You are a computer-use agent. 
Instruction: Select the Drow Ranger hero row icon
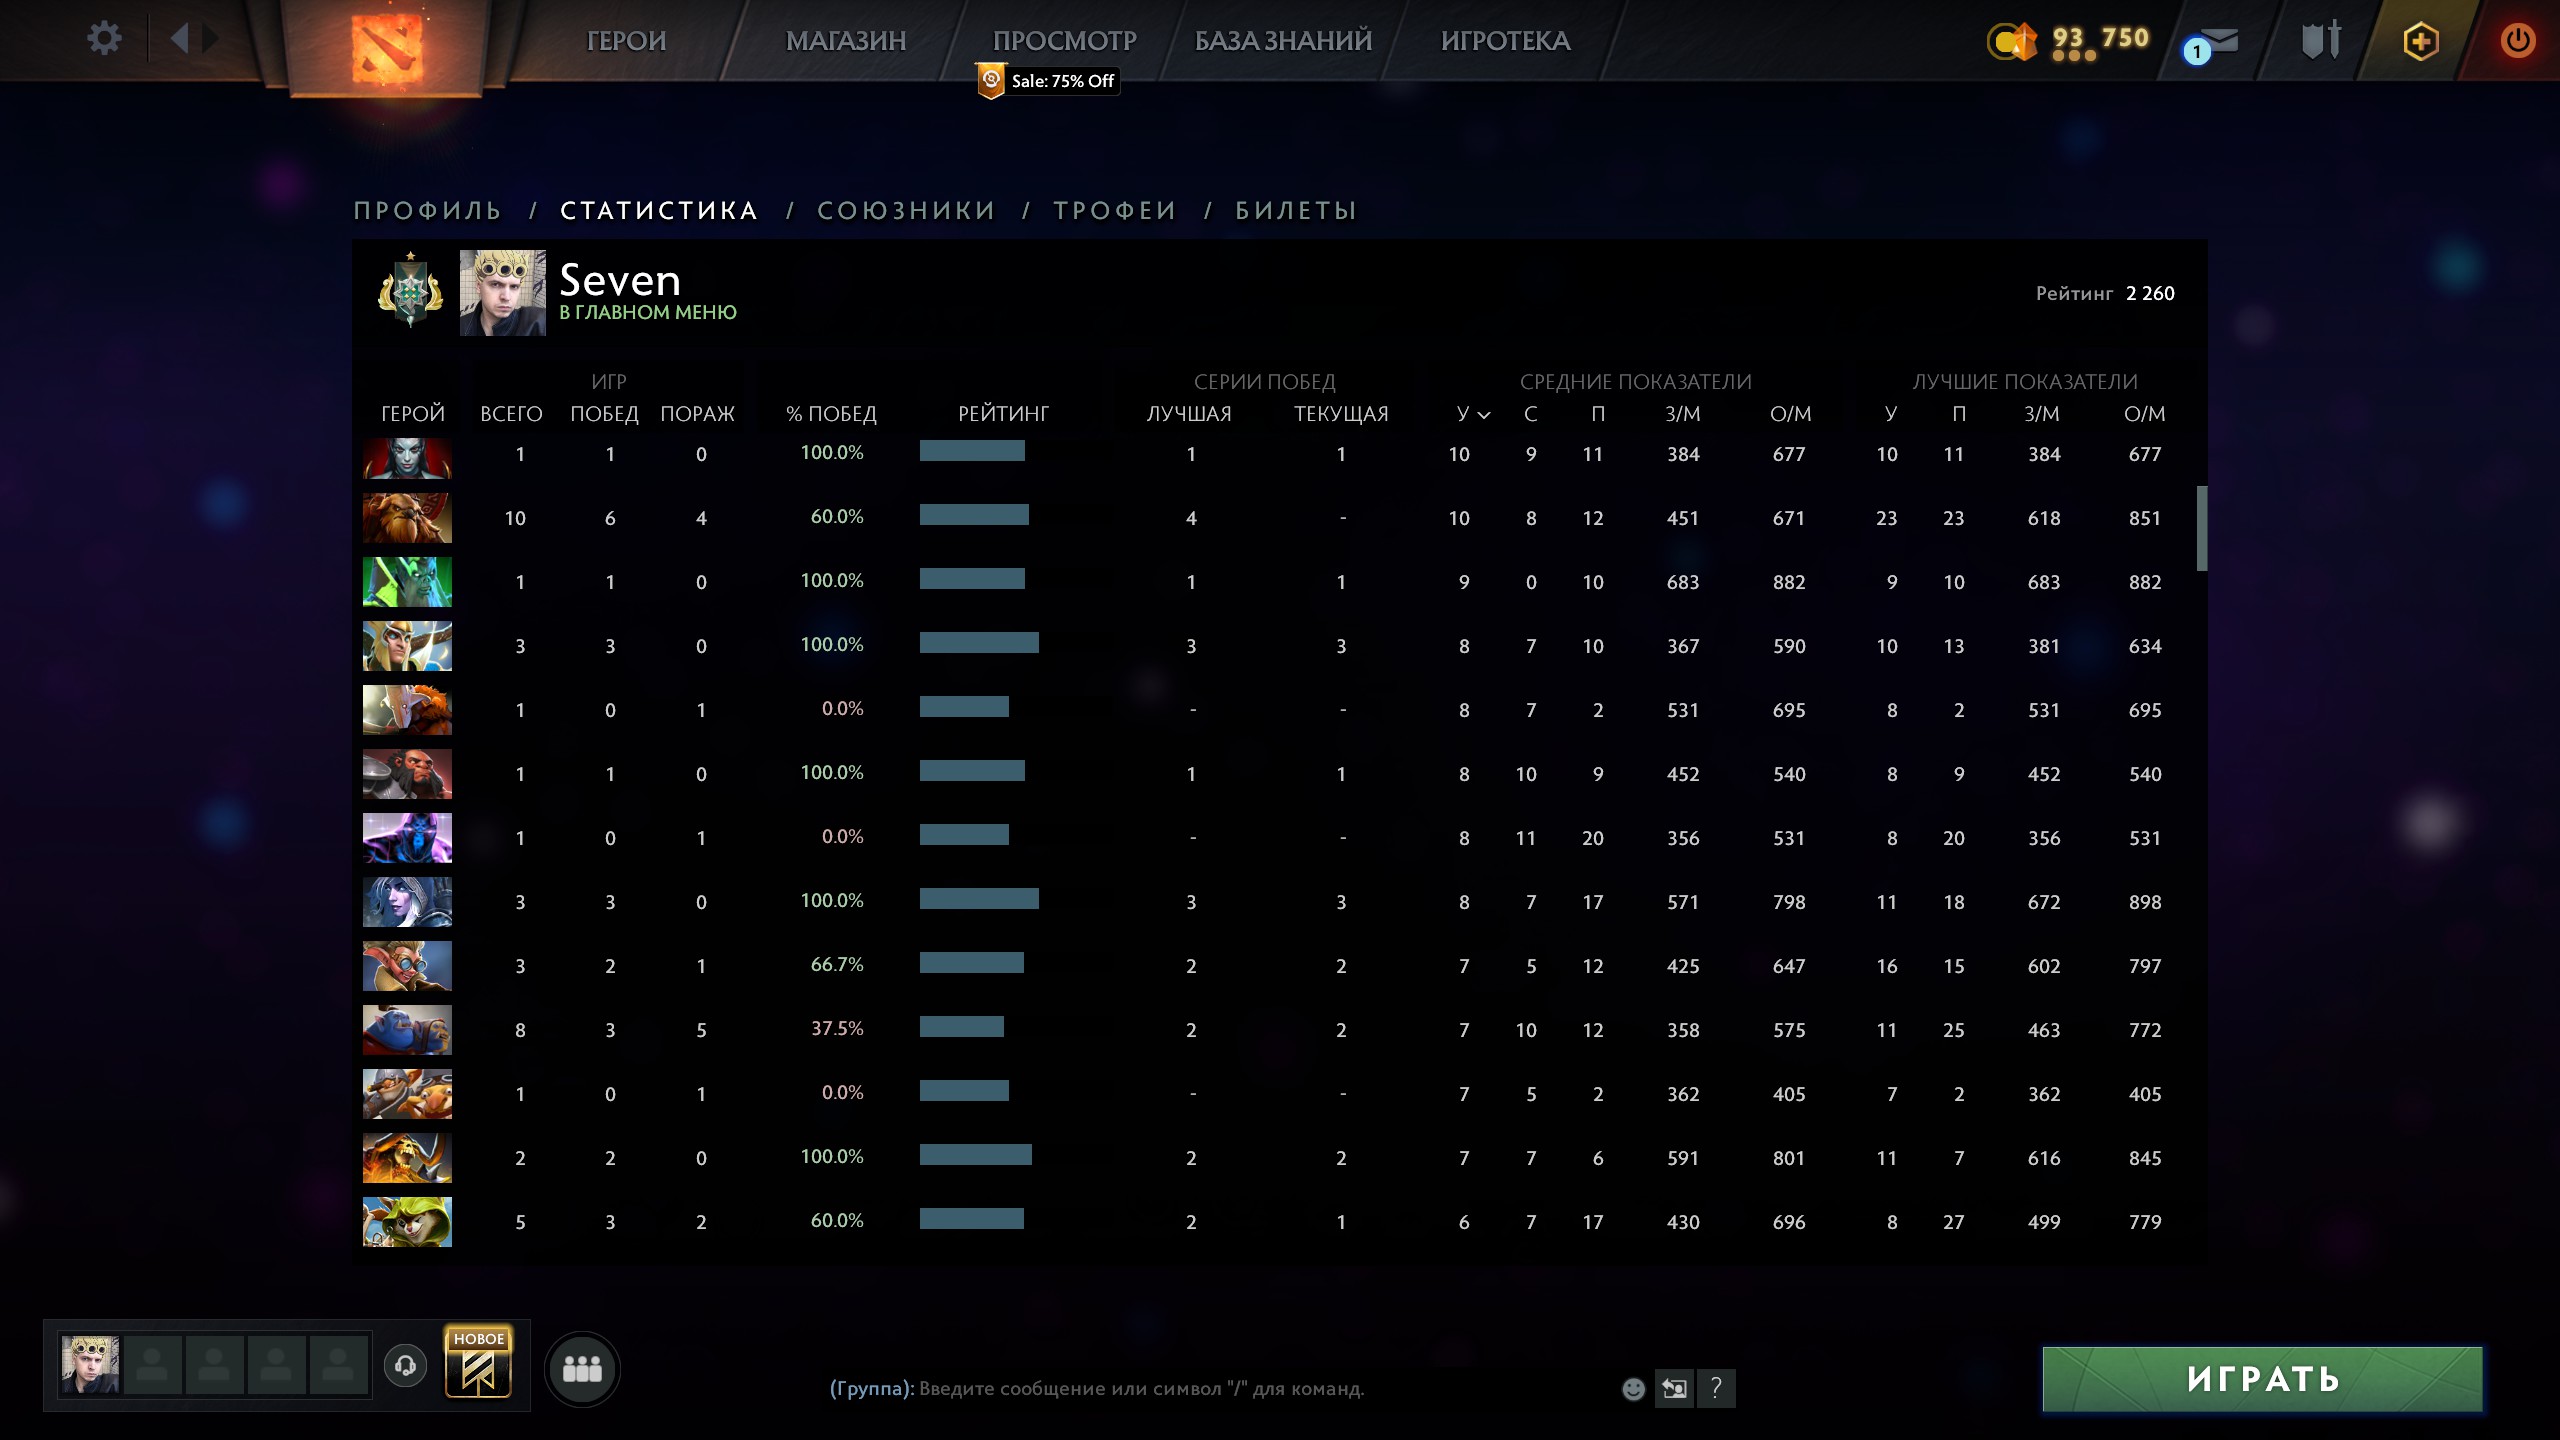[x=407, y=902]
